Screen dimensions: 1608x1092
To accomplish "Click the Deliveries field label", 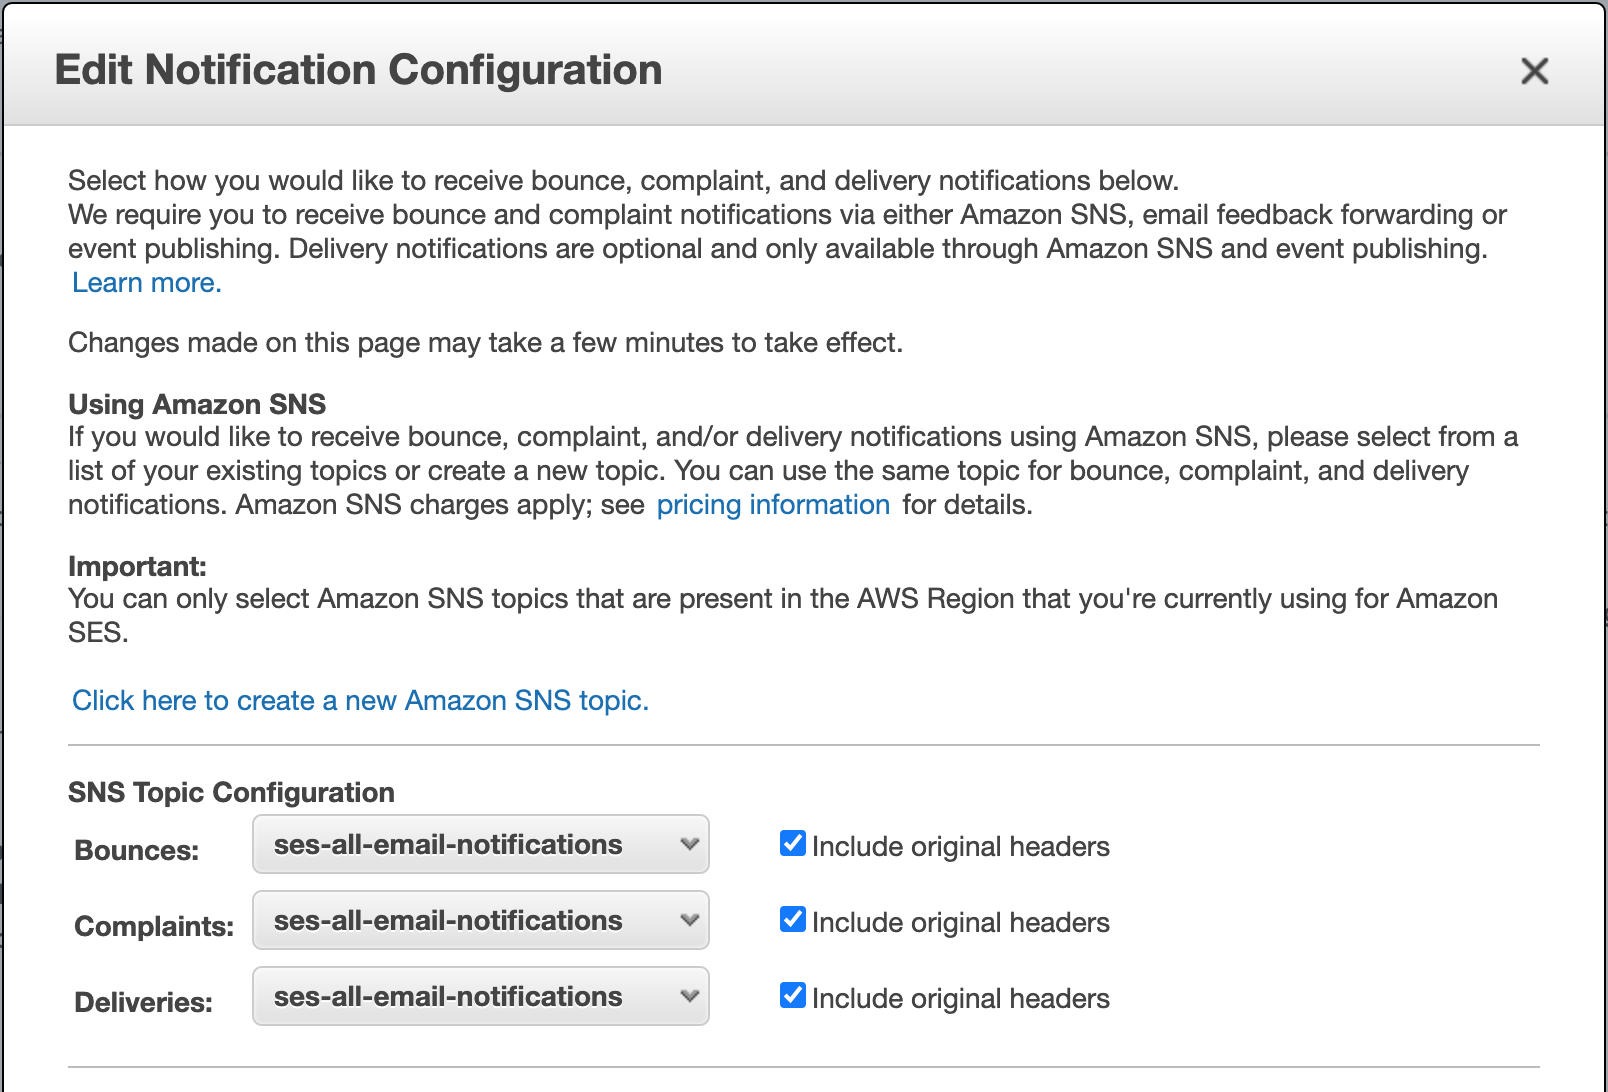I will tap(144, 1003).
